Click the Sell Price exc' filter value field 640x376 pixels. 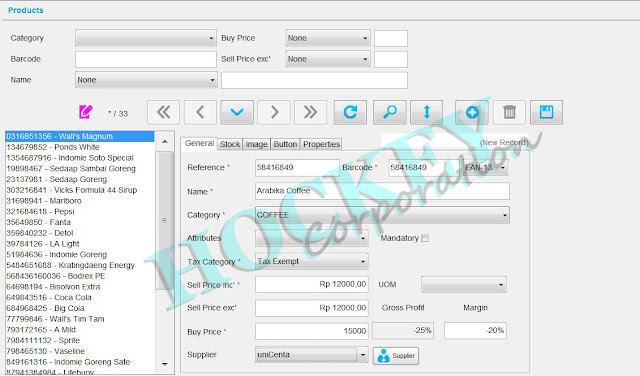click(391, 60)
